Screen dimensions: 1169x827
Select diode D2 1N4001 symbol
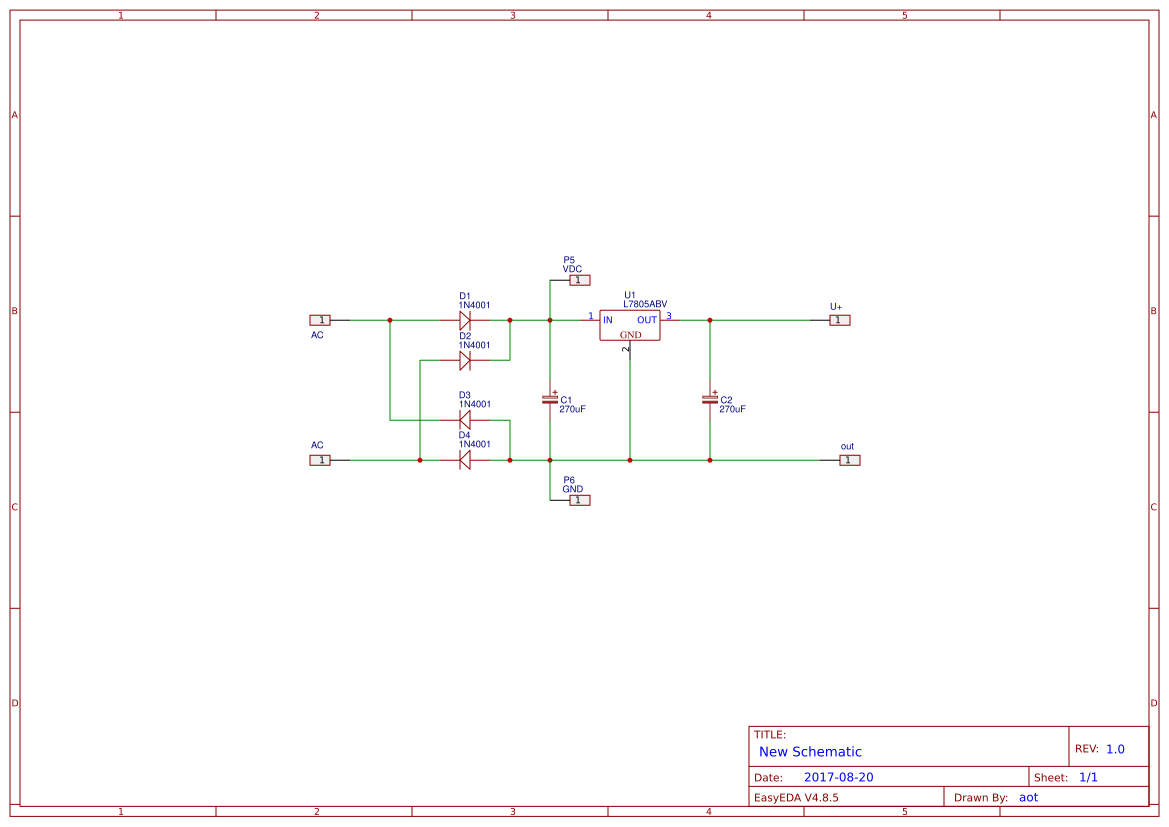point(463,358)
